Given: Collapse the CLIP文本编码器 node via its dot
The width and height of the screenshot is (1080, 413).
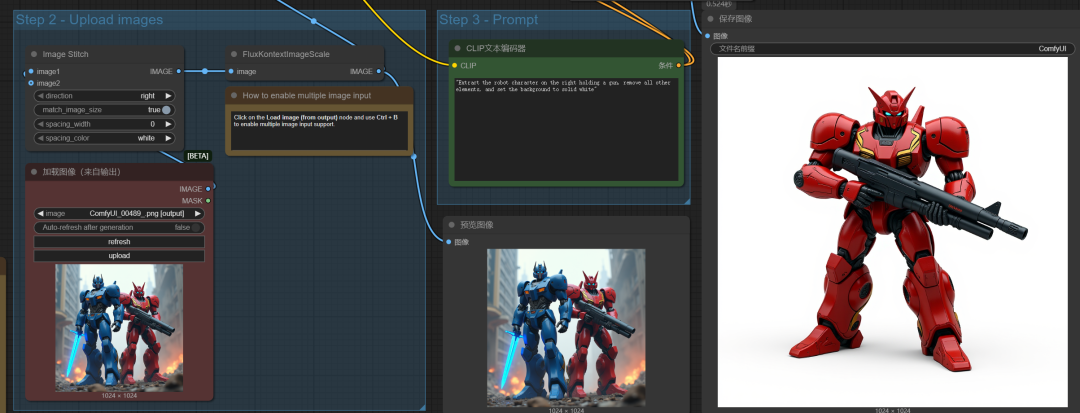Looking at the screenshot, I should point(457,48).
